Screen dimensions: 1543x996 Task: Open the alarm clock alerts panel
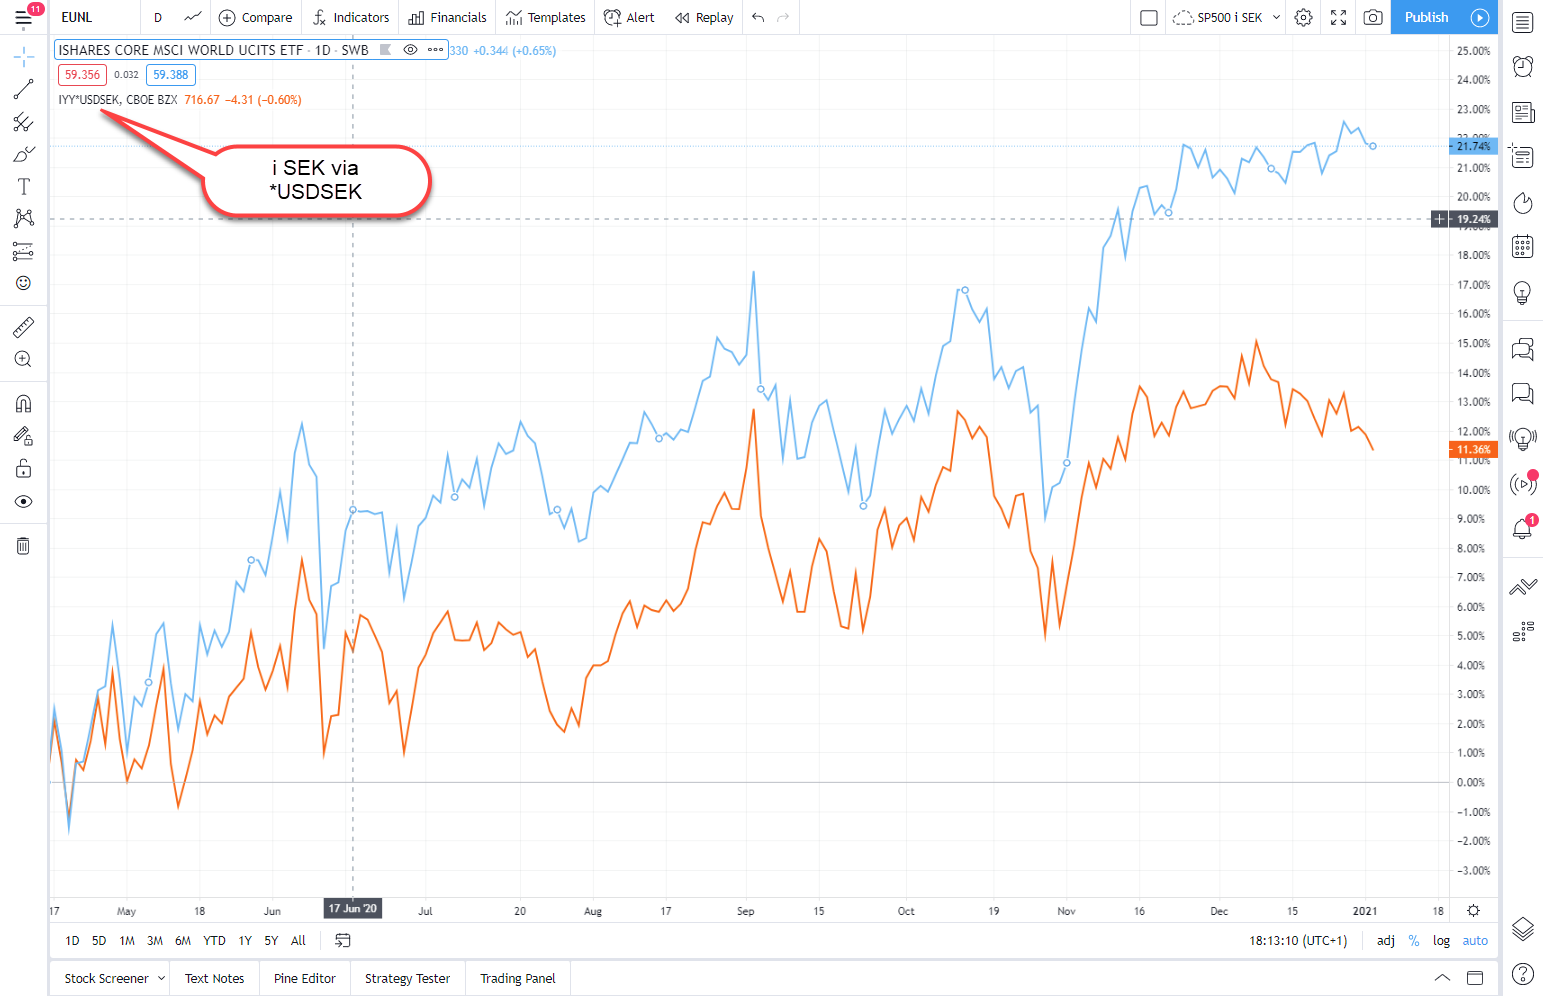1522,66
